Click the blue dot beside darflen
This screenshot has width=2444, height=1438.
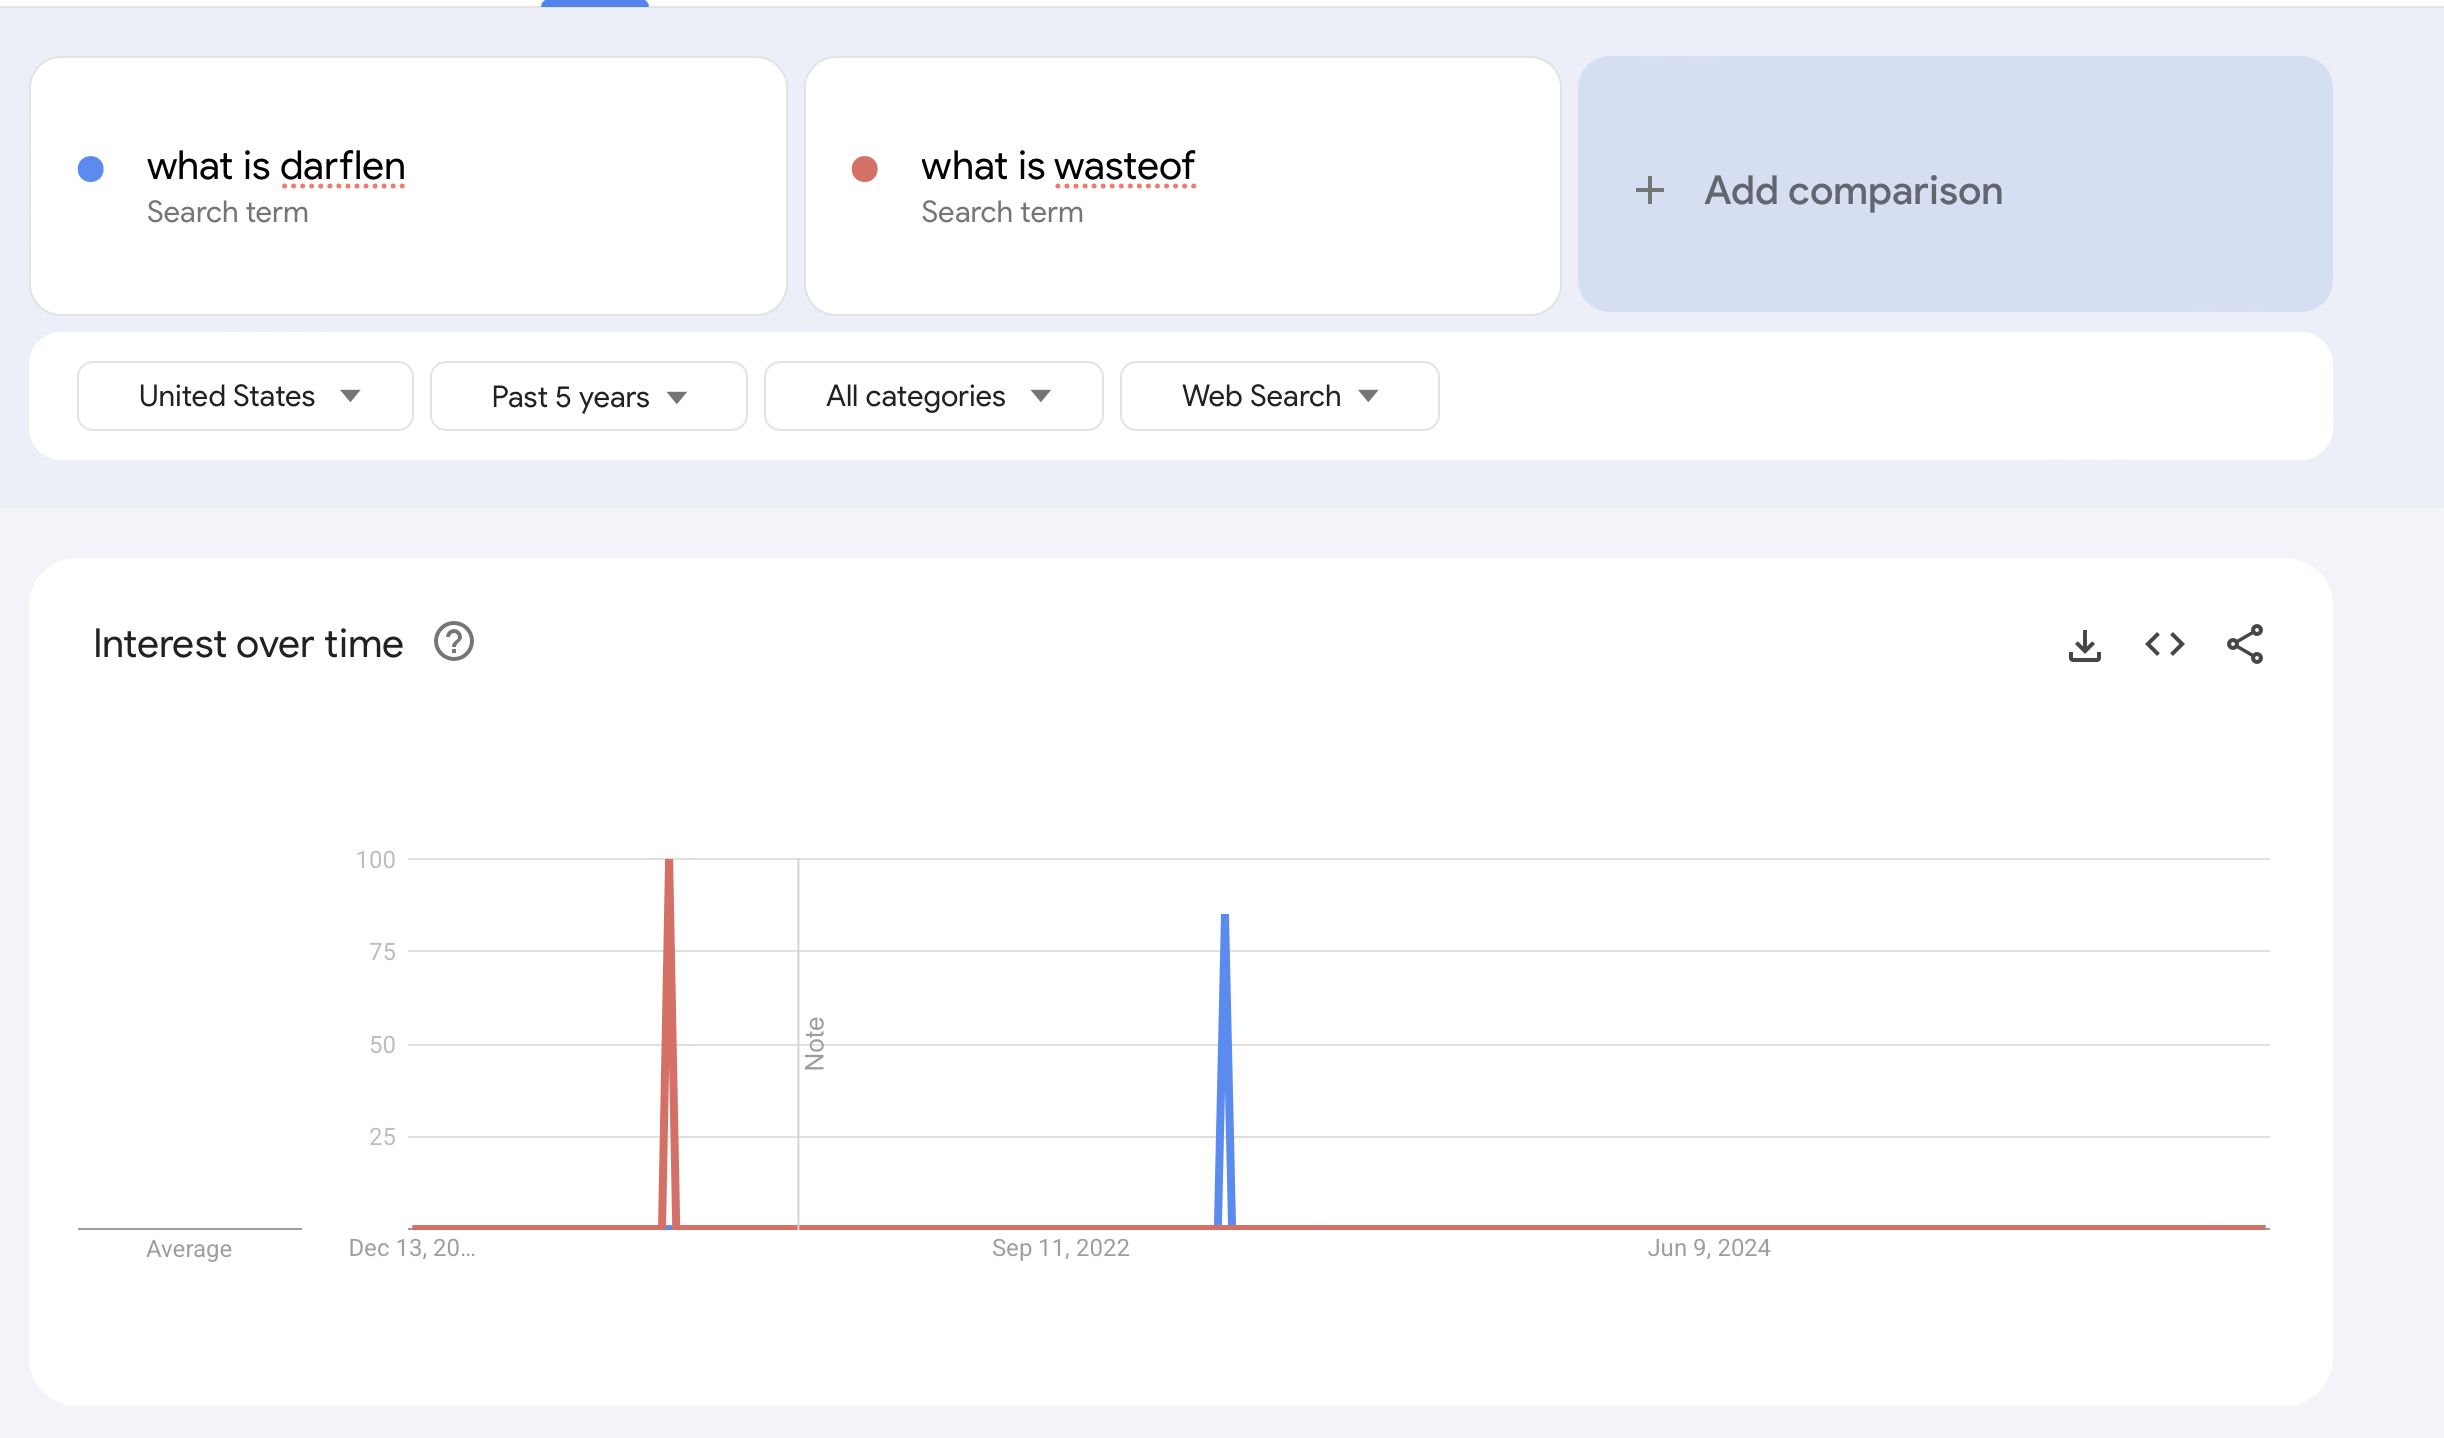(x=91, y=169)
